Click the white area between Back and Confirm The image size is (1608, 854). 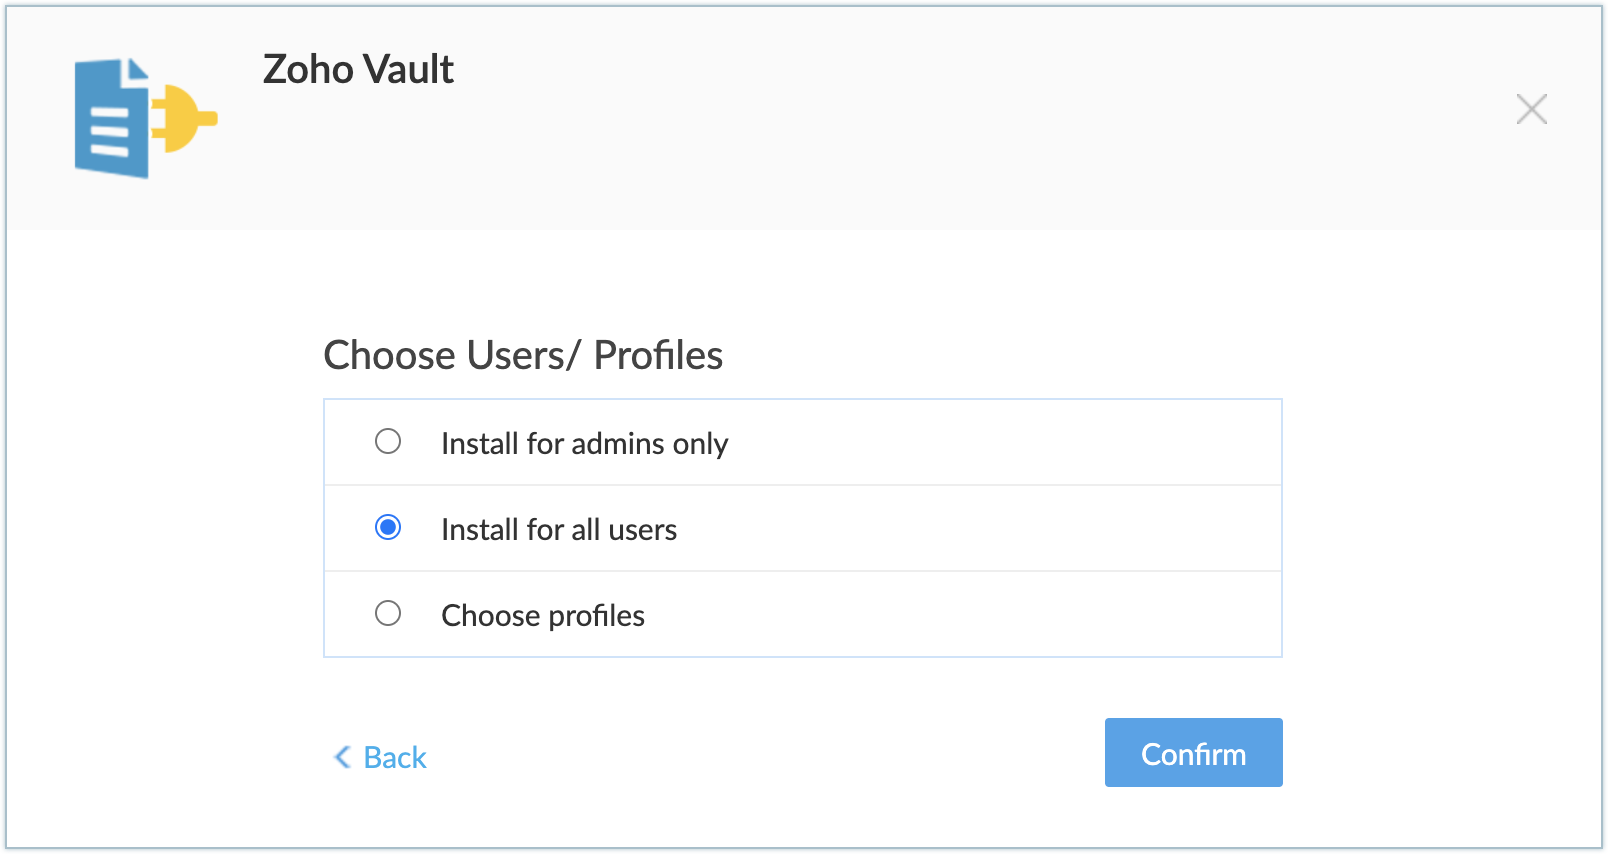[x=760, y=755]
